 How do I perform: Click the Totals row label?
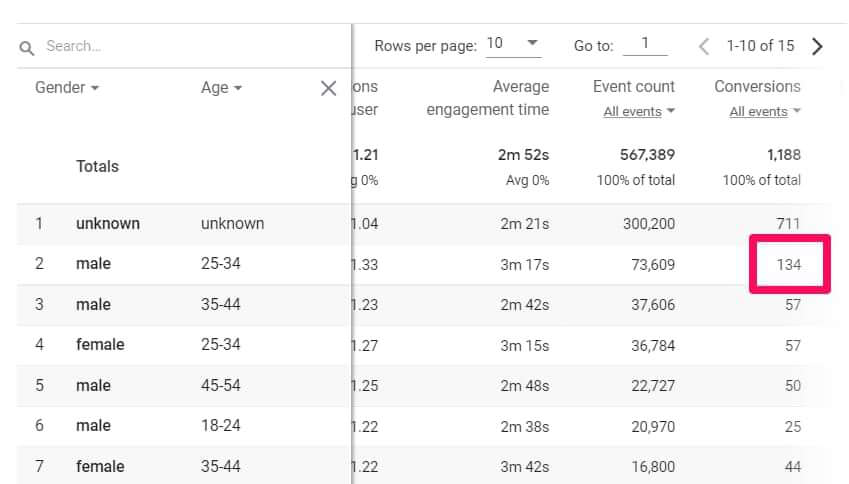pyautogui.click(x=97, y=167)
